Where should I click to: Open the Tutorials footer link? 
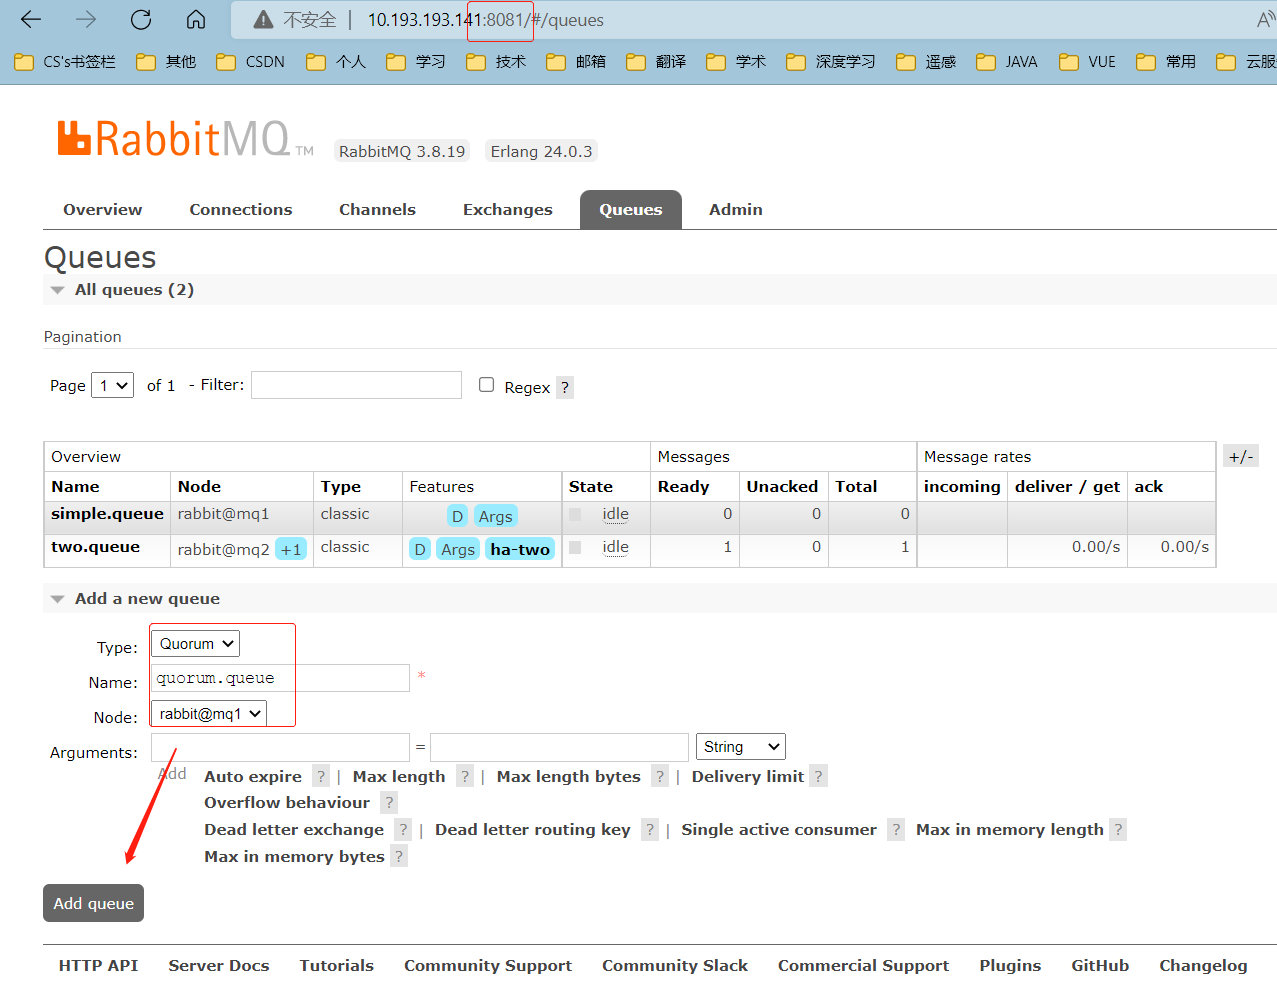pyautogui.click(x=337, y=965)
